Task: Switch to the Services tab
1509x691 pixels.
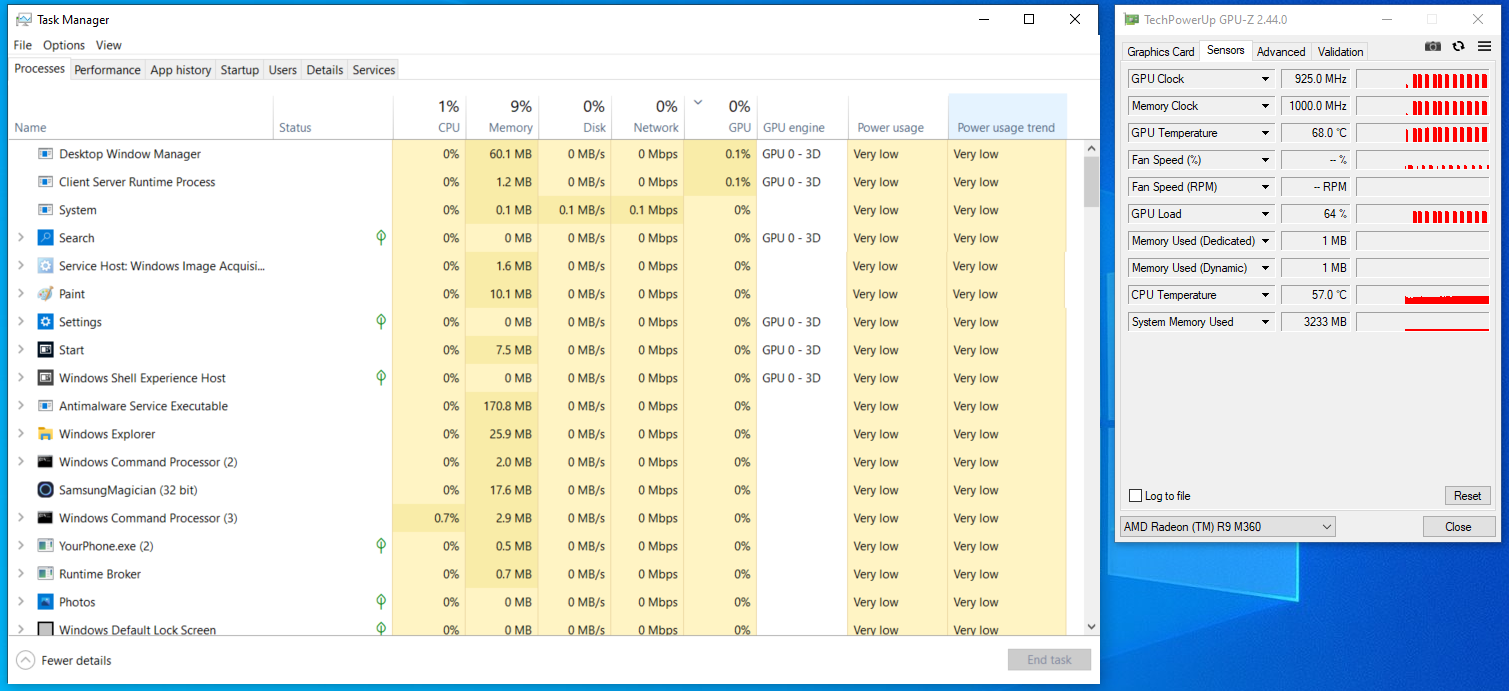Action: coord(374,70)
